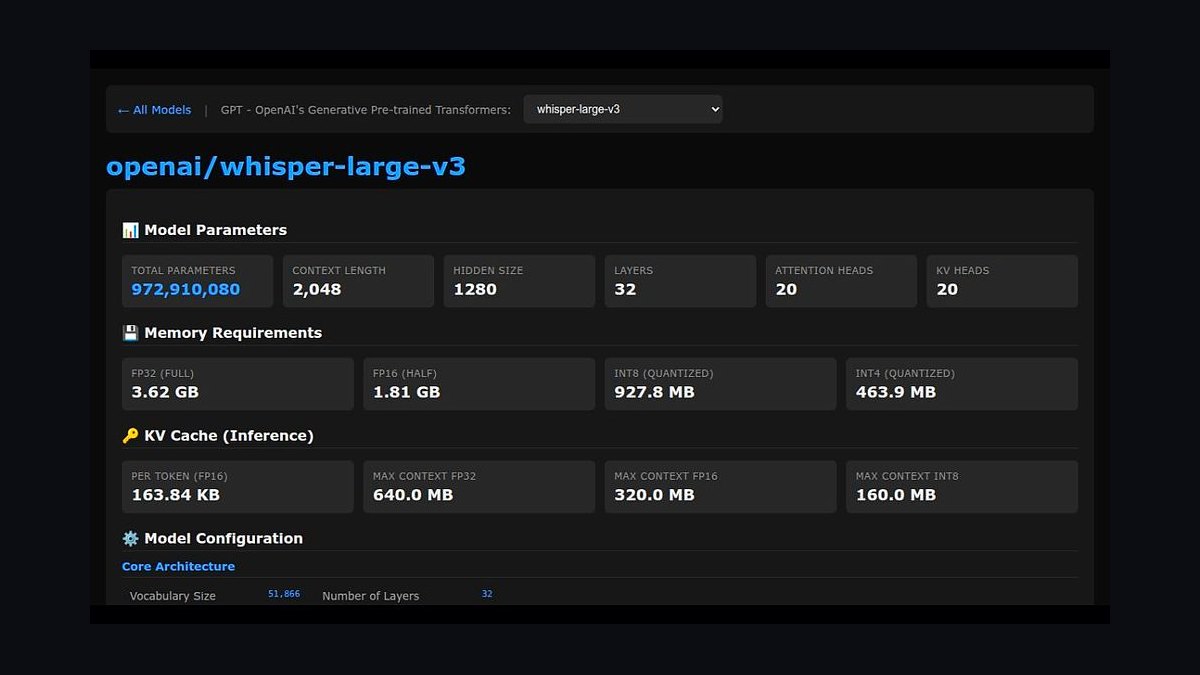Select the Total Parameters value 972,910,080
Image resolution: width=1200 pixels, height=675 pixels.
[x=186, y=290]
